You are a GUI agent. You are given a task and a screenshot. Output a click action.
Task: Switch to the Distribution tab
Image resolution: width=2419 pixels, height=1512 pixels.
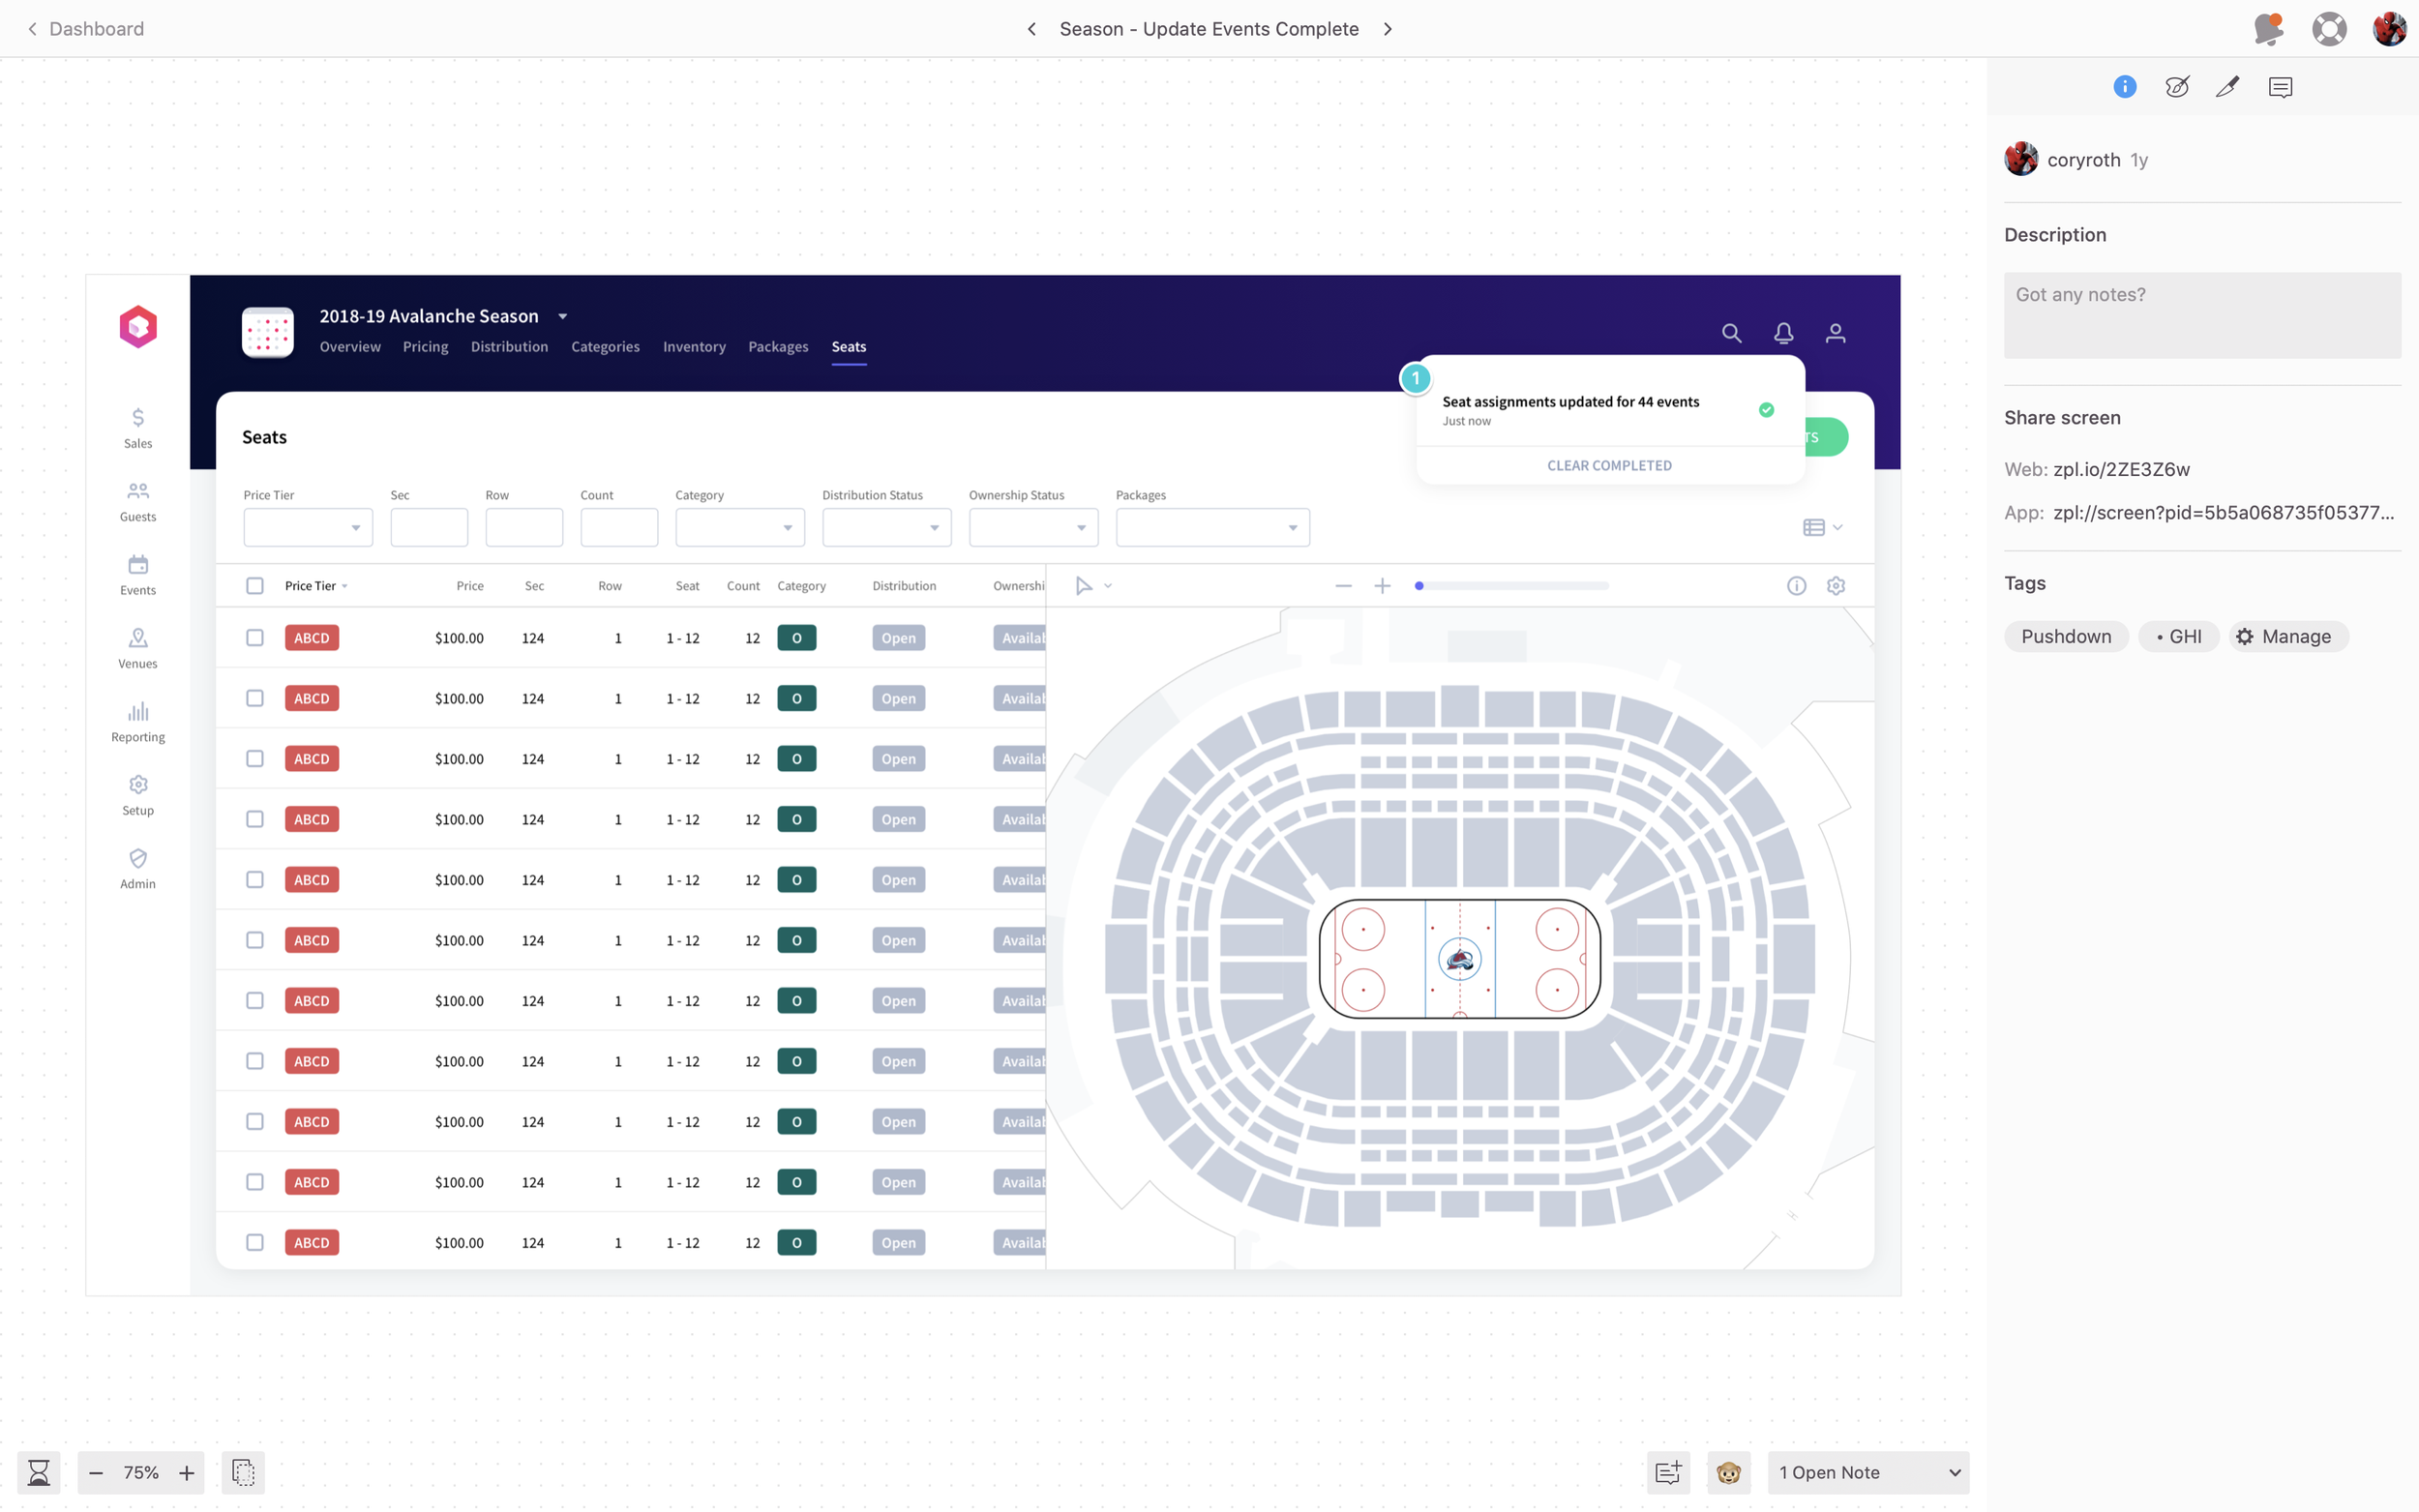tap(509, 347)
